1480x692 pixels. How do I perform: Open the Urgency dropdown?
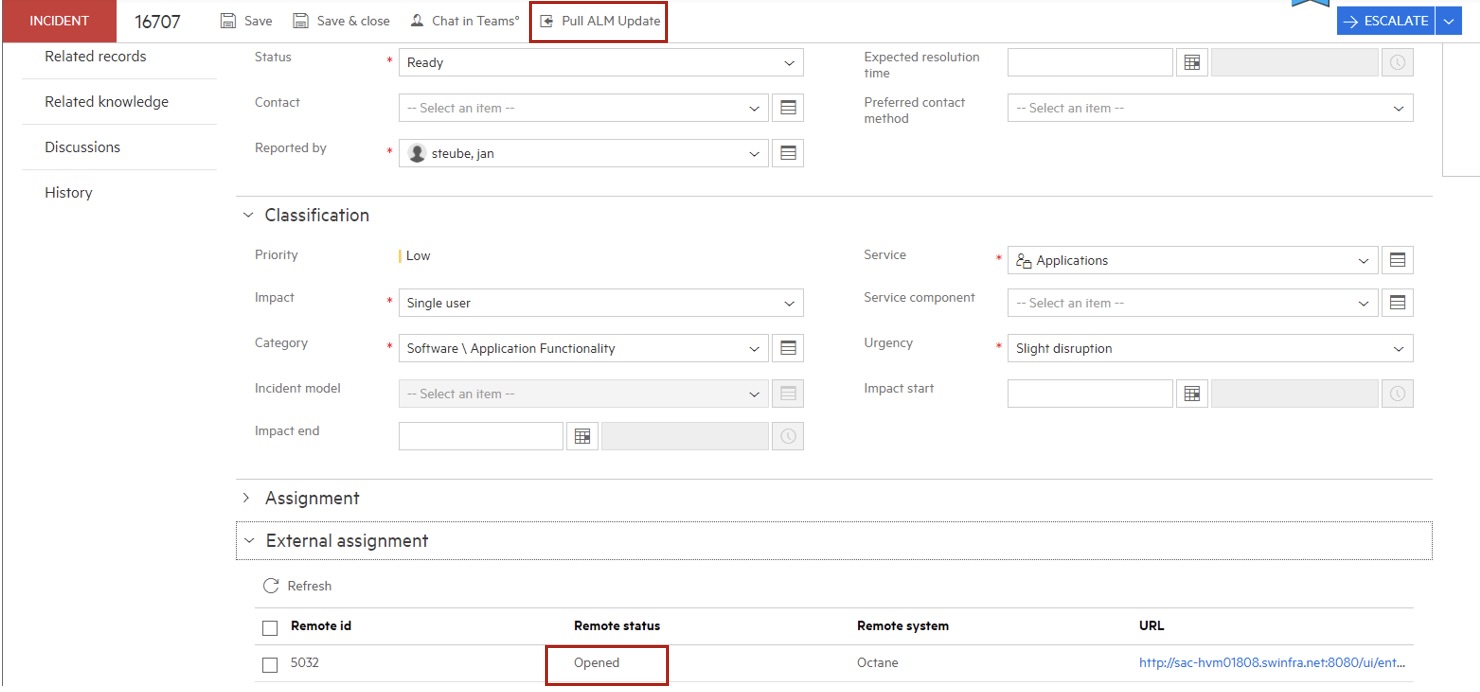point(1400,348)
